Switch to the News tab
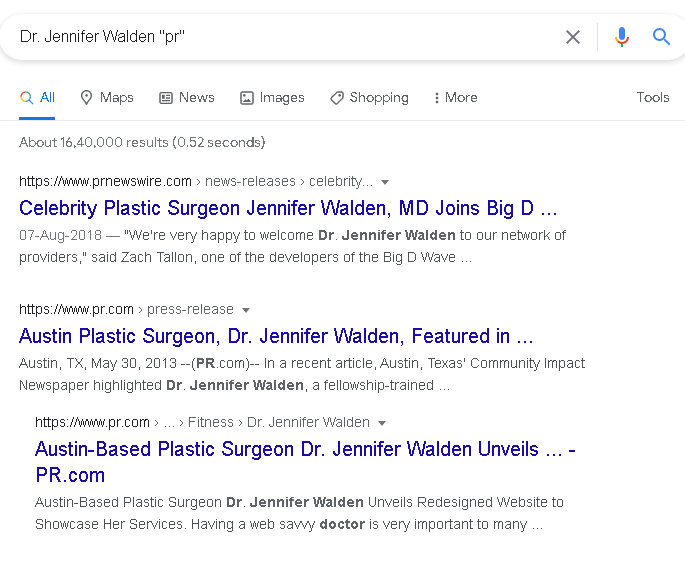685x564 pixels. tap(187, 97)
